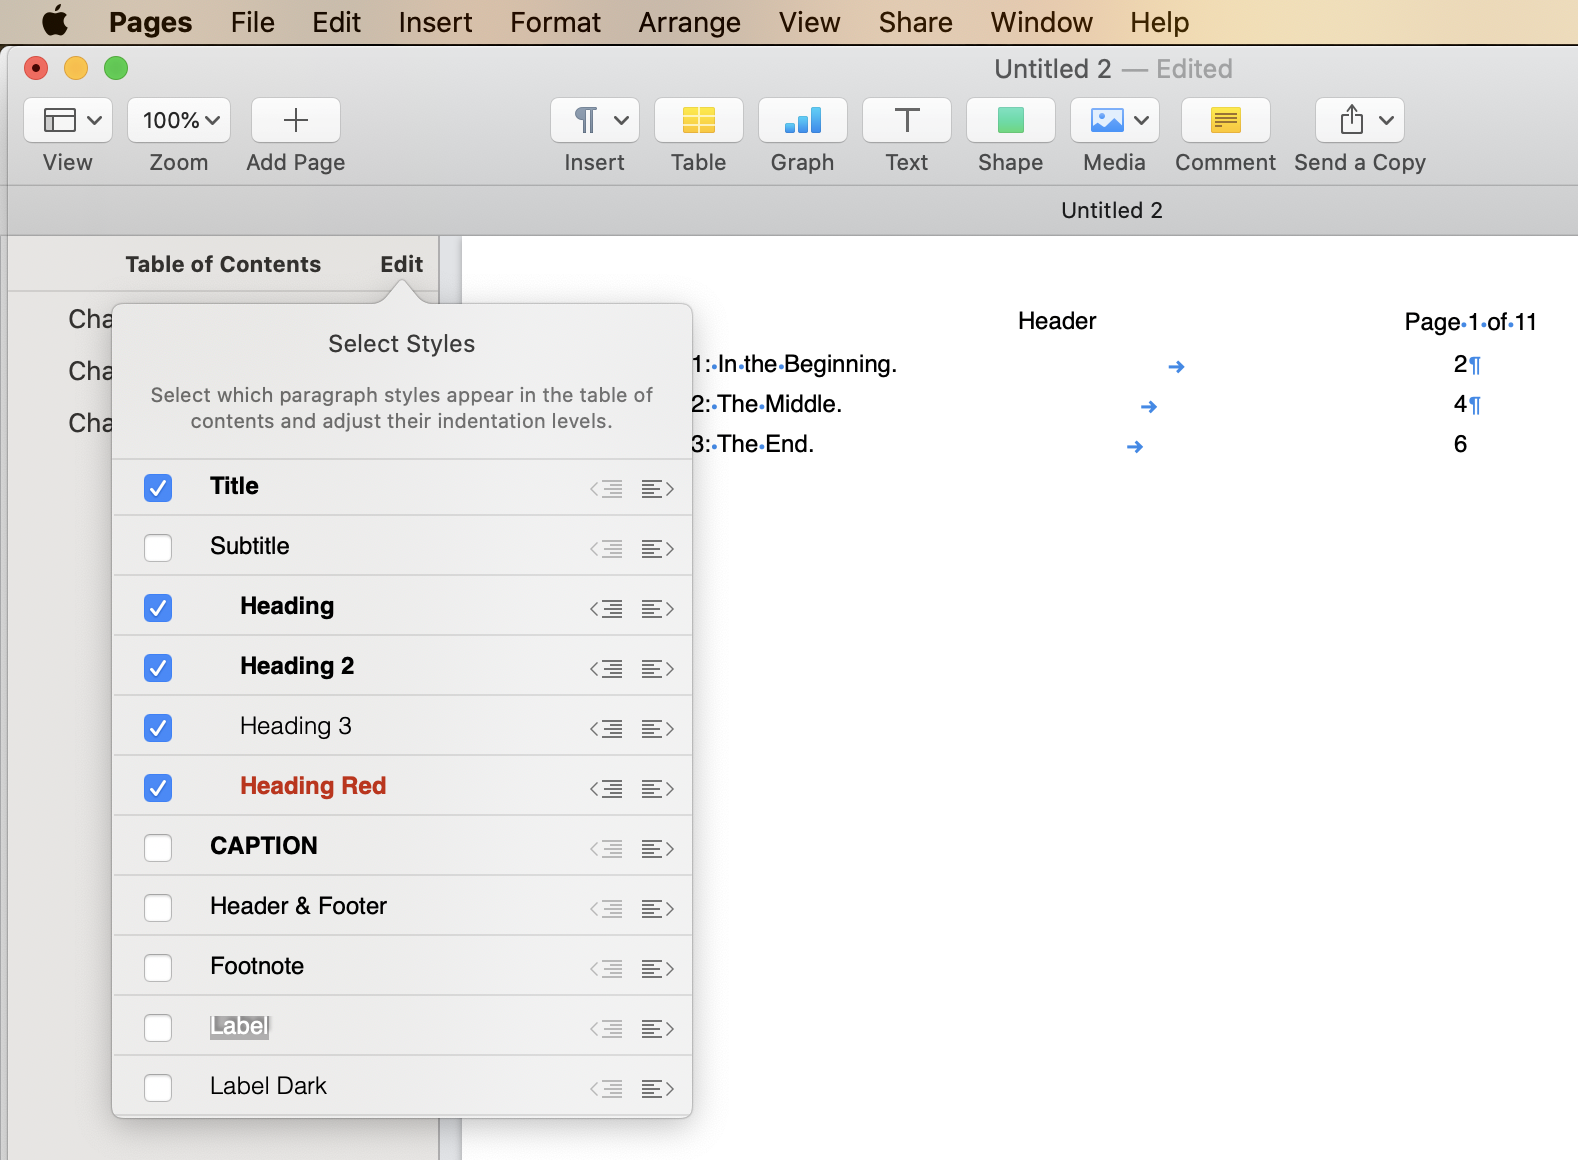
Task: Increase indent for Heading Red style
Action: click(x=657, y=789)
